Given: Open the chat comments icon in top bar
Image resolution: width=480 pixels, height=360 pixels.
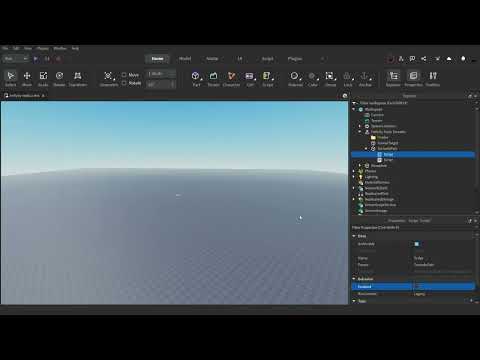Looking at the screenshot, I should (x=412, y=59).
